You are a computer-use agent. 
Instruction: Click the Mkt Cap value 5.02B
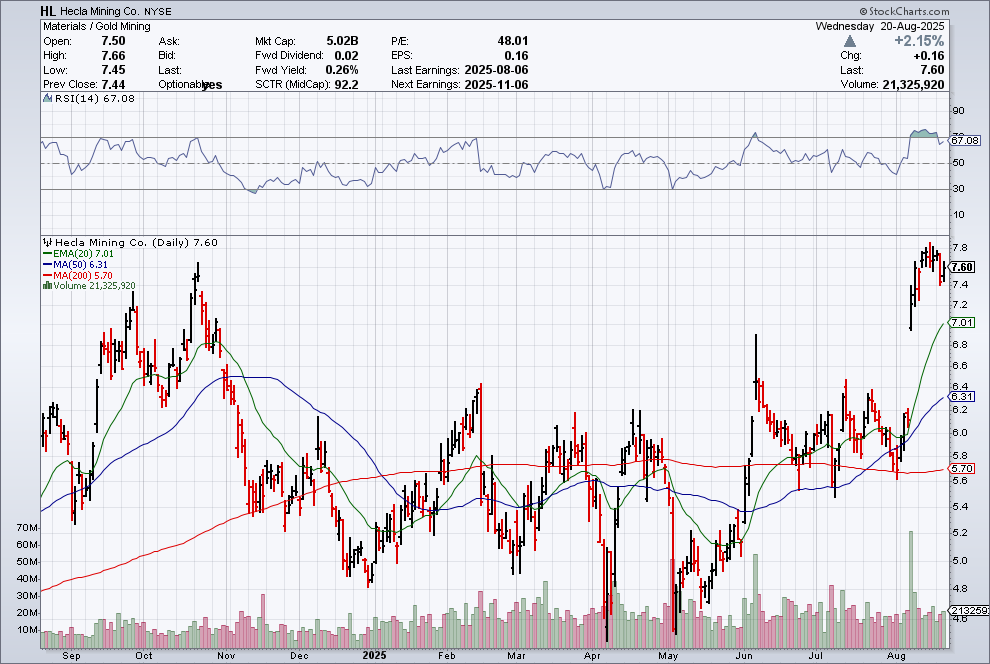click(x=342, y=41)
